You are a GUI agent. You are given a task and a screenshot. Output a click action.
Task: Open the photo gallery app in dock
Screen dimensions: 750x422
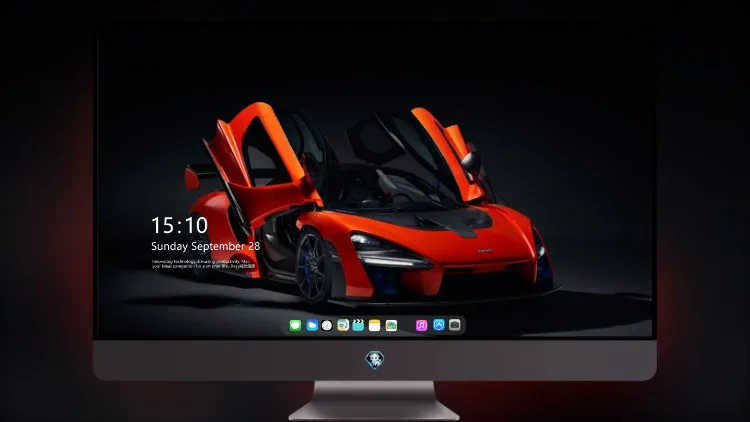coord(391,325)
